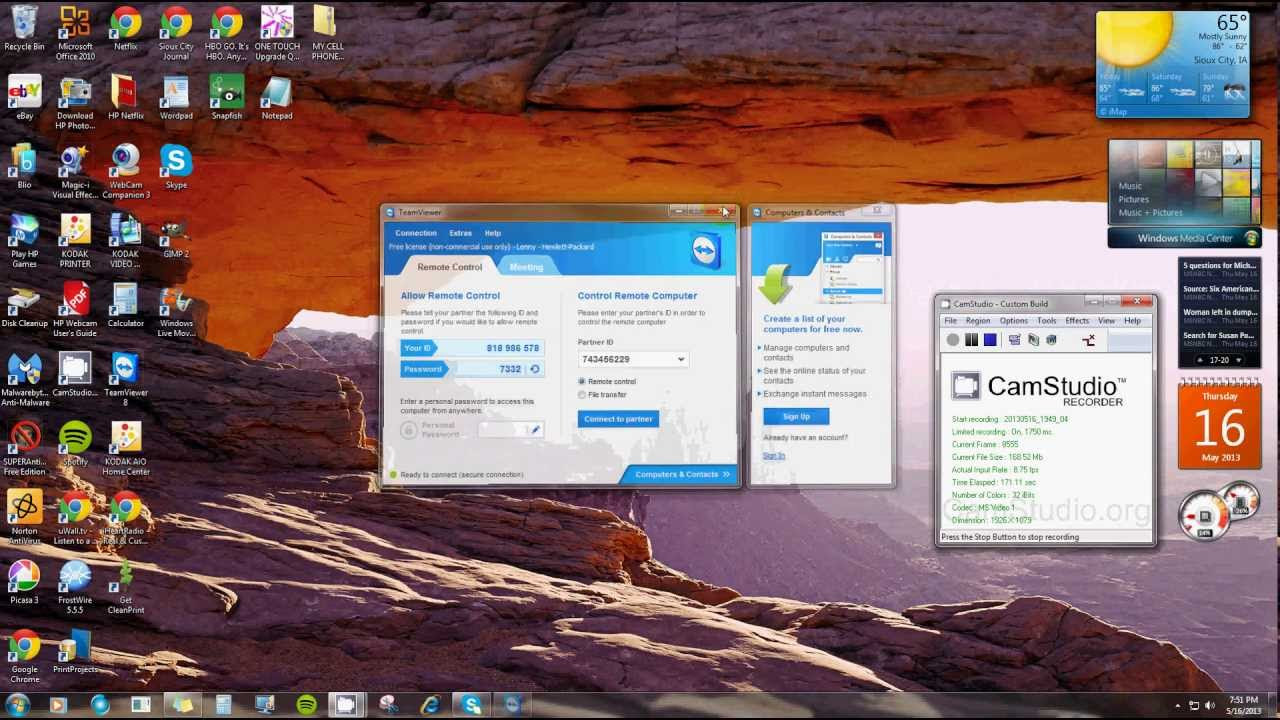Click the Windows Start button

point(18,705)
